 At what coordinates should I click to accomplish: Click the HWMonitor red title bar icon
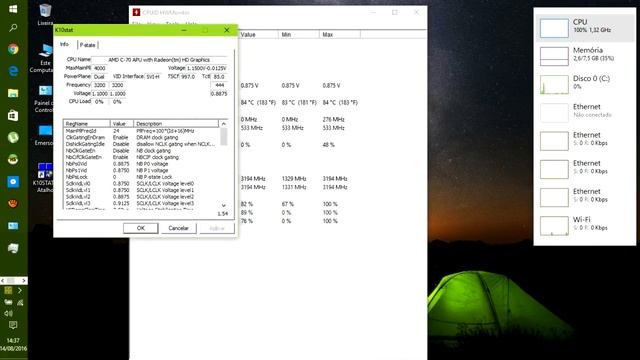click(136, 12)
